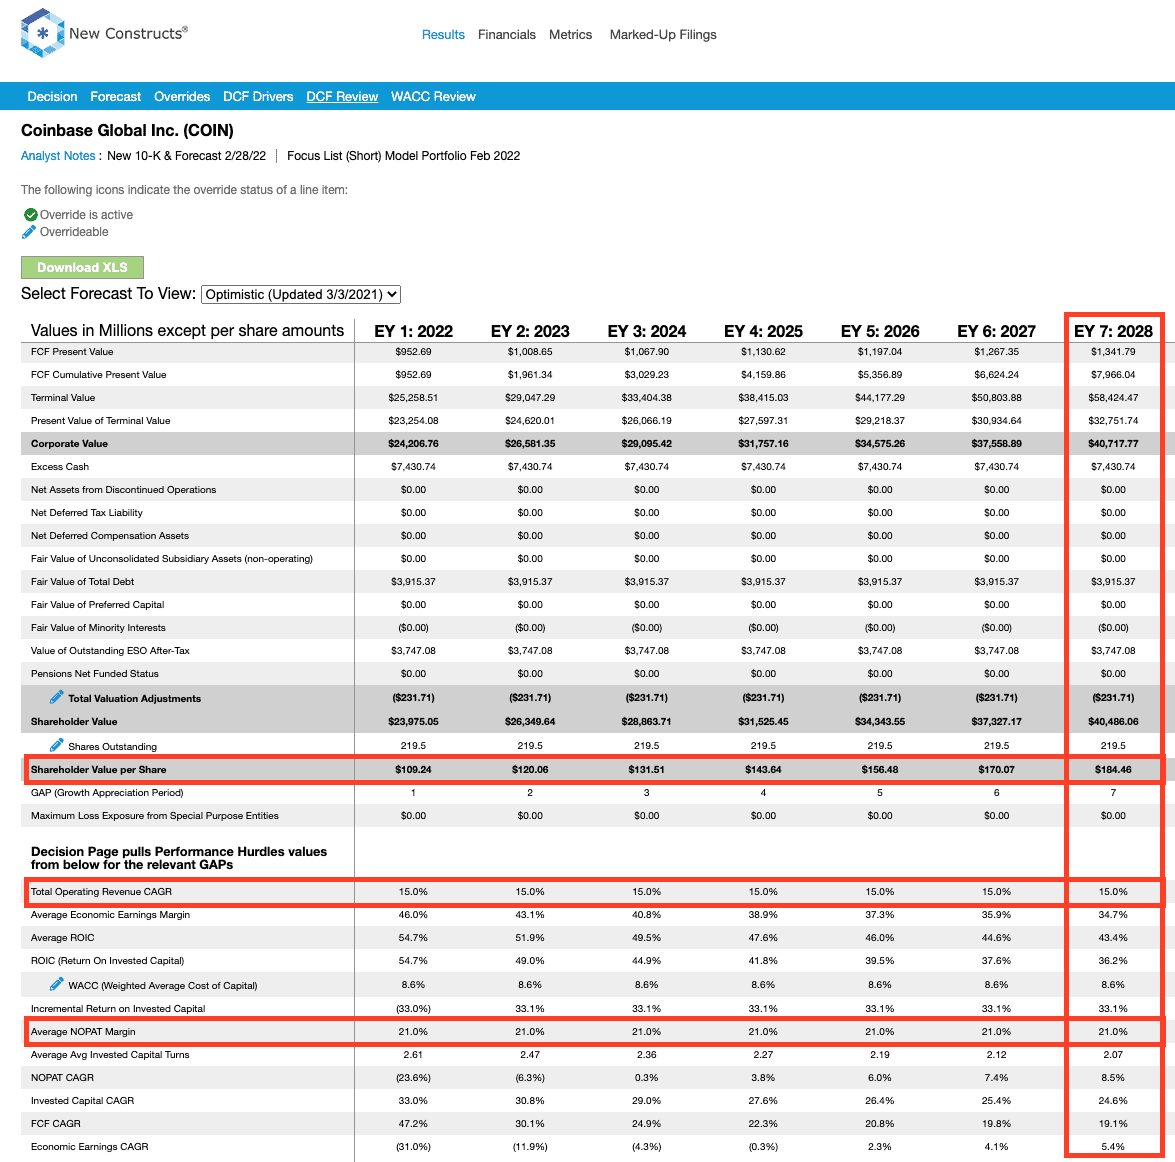Click the Terminal Value row label

coord(63,398)
